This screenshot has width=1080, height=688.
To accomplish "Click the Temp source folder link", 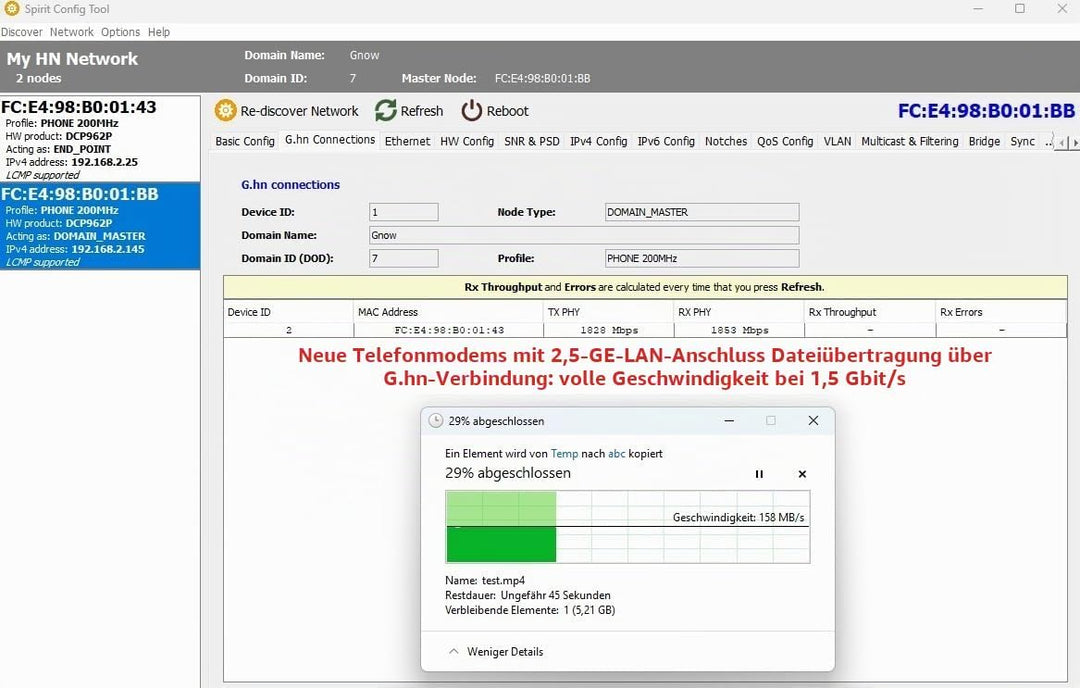I will pyautogui.click(x=564, y=454).
